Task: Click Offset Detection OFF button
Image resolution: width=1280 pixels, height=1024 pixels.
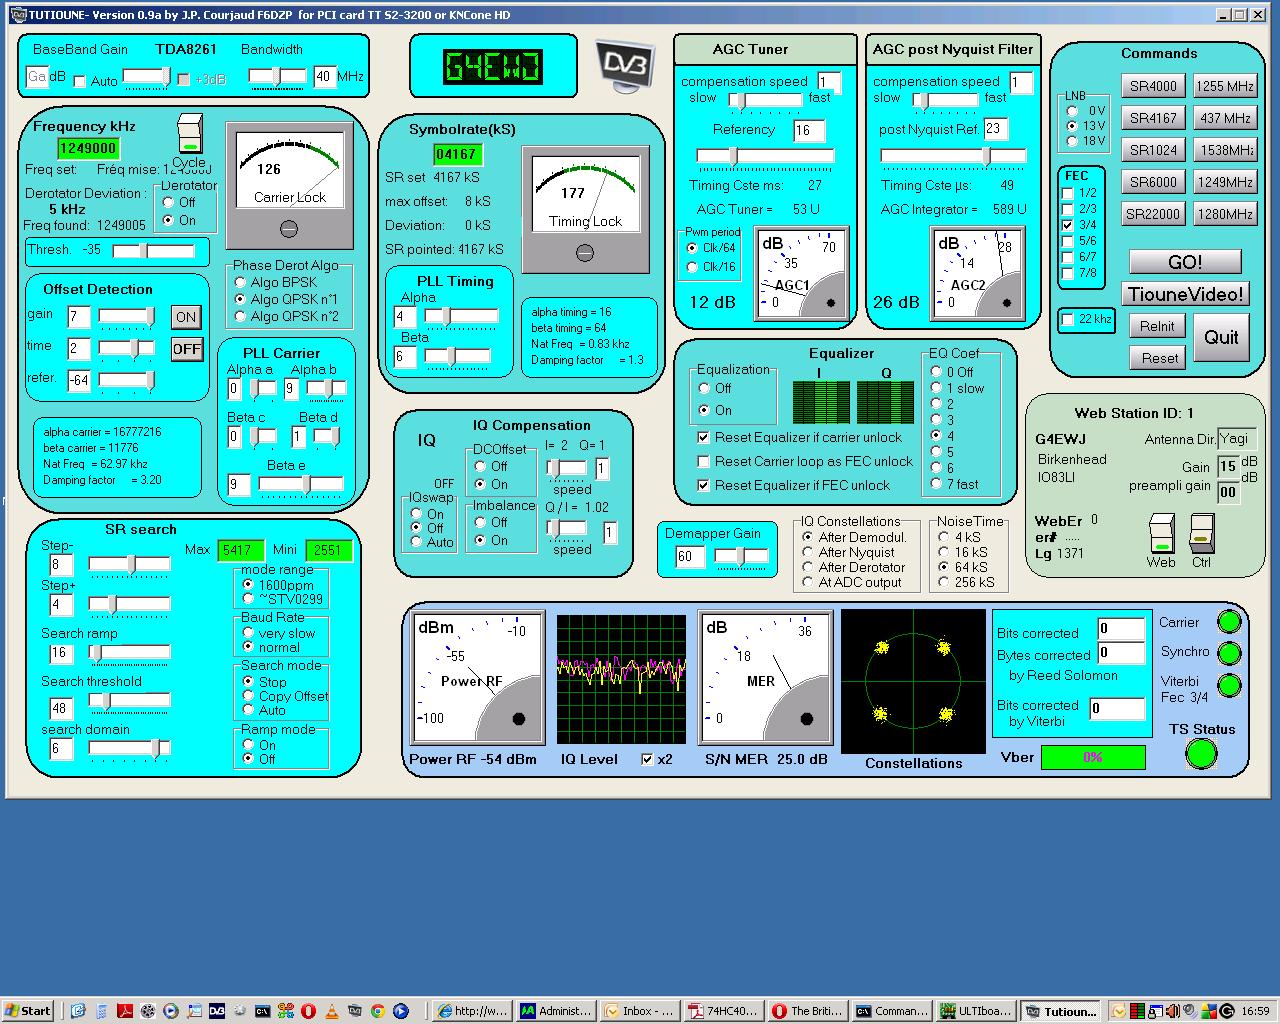Action: (186, 349)
